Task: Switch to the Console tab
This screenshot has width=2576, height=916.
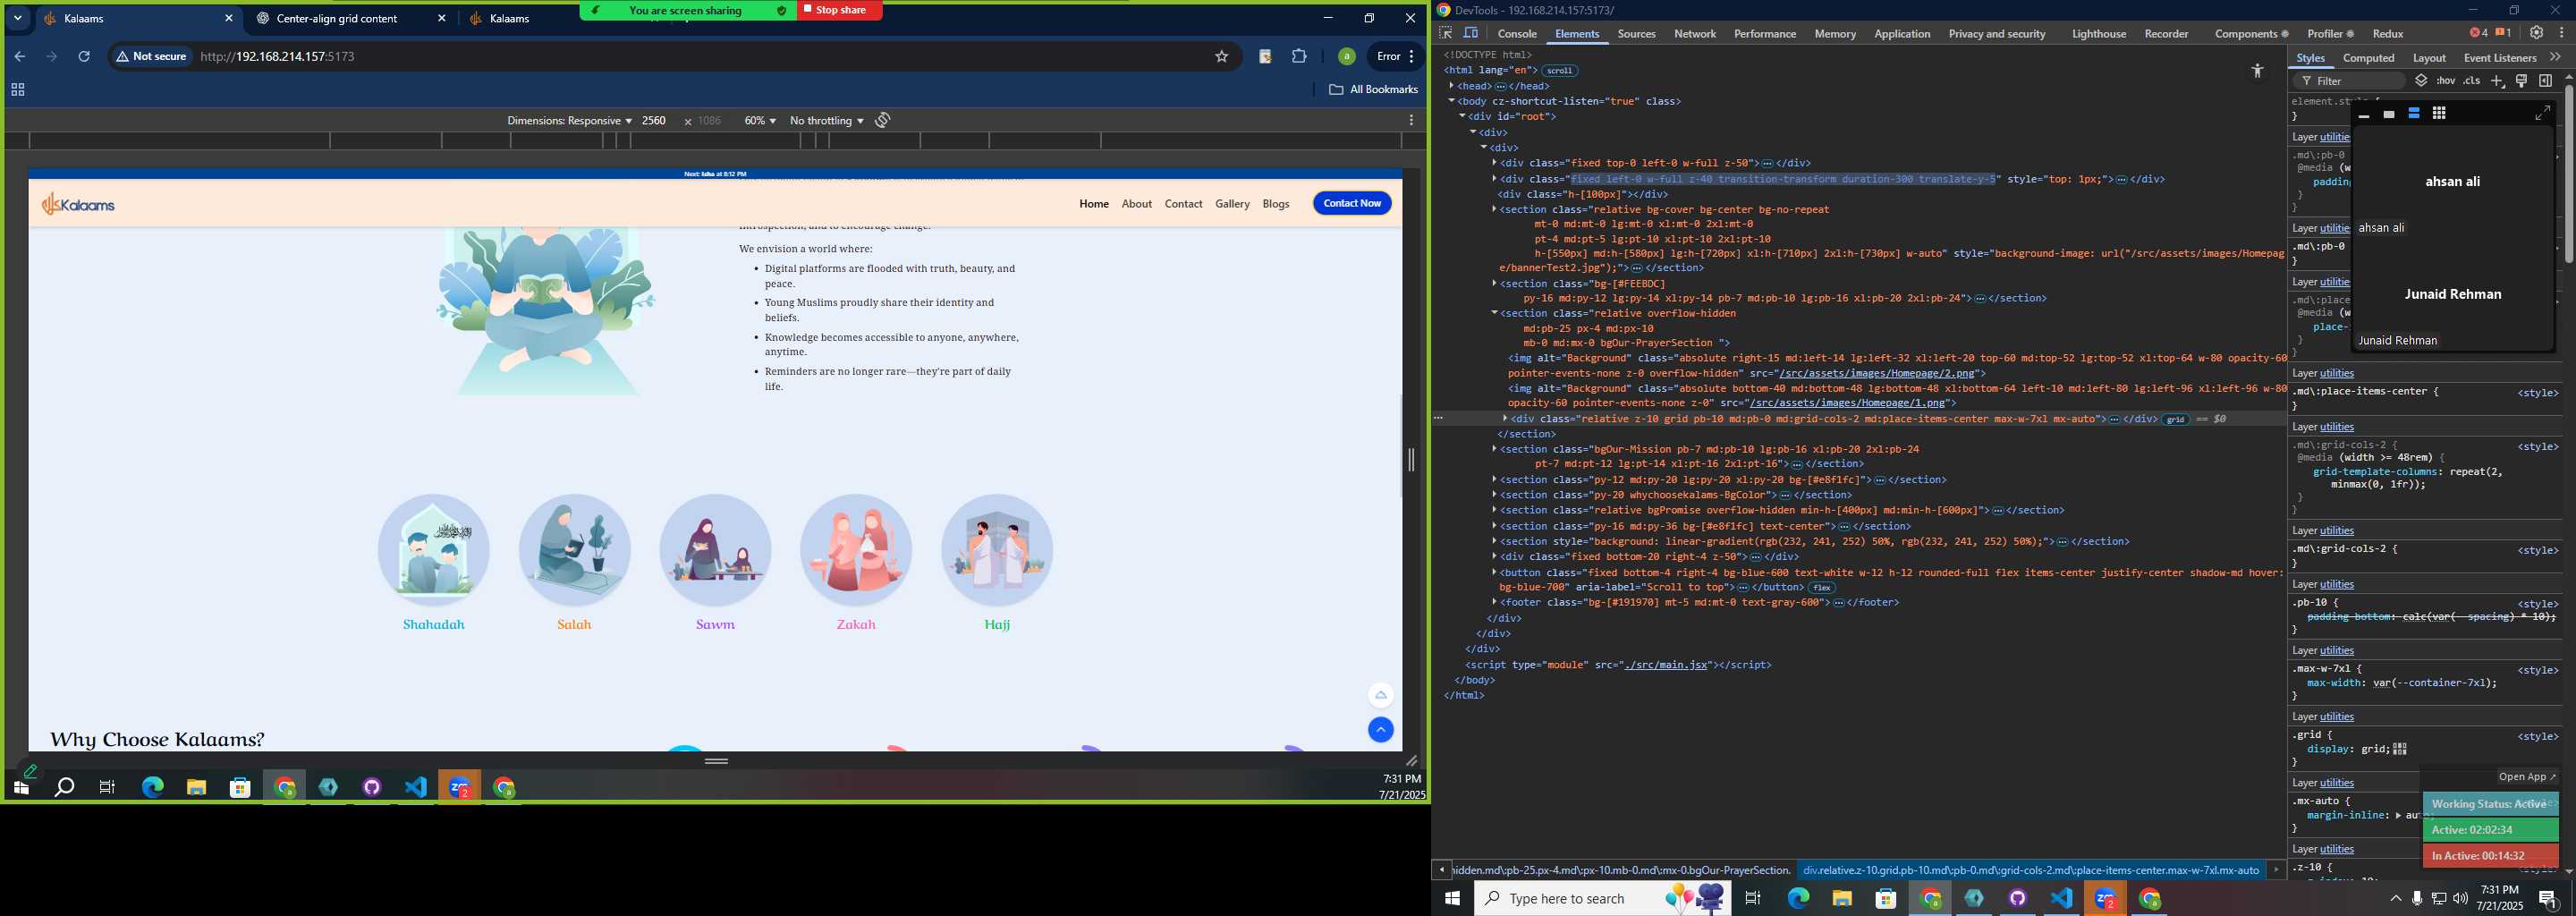Action: [1516, 34]
